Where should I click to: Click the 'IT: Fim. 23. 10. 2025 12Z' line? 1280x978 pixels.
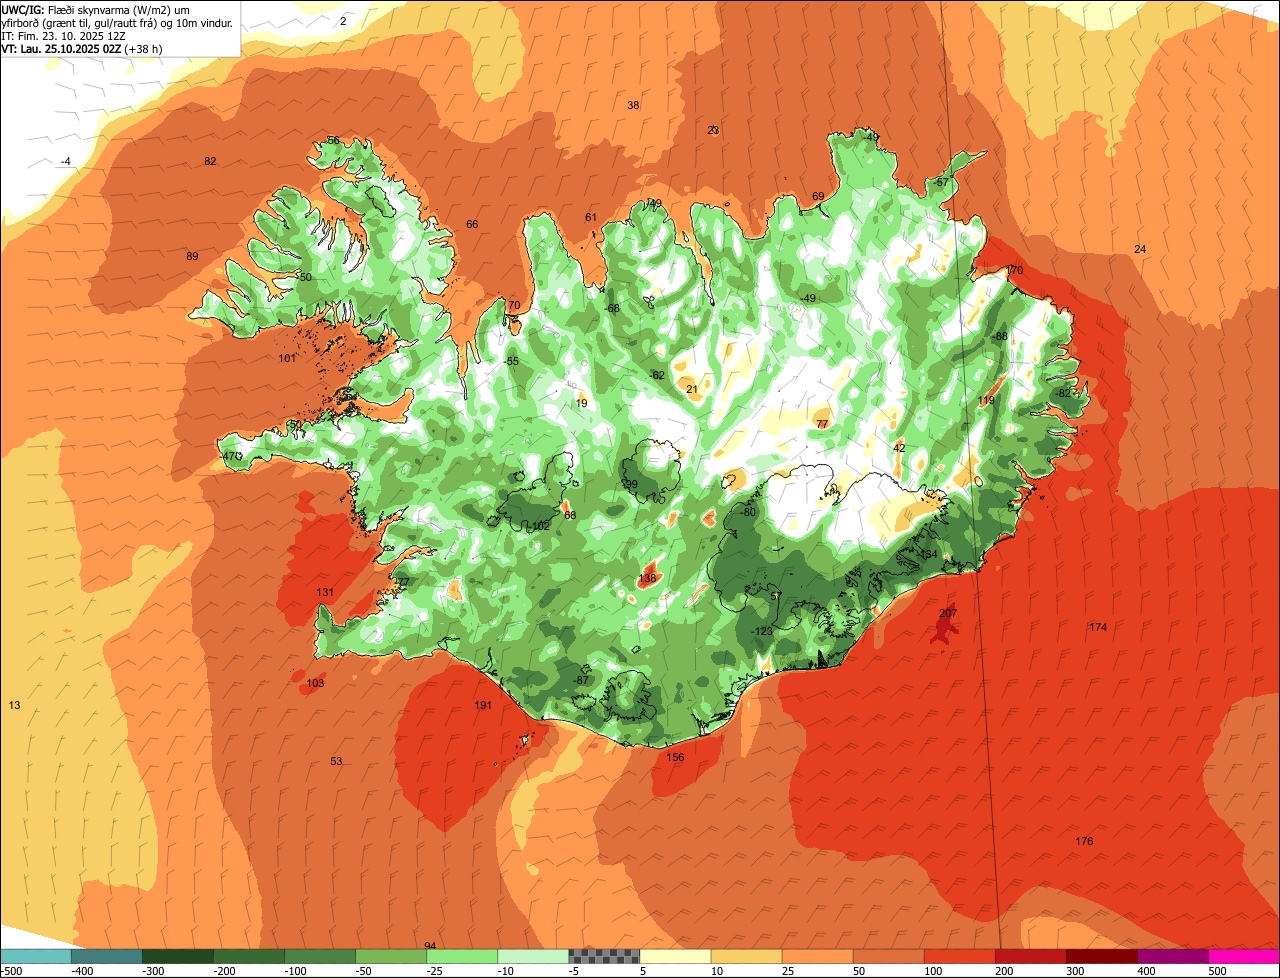[x=62, y=35]
